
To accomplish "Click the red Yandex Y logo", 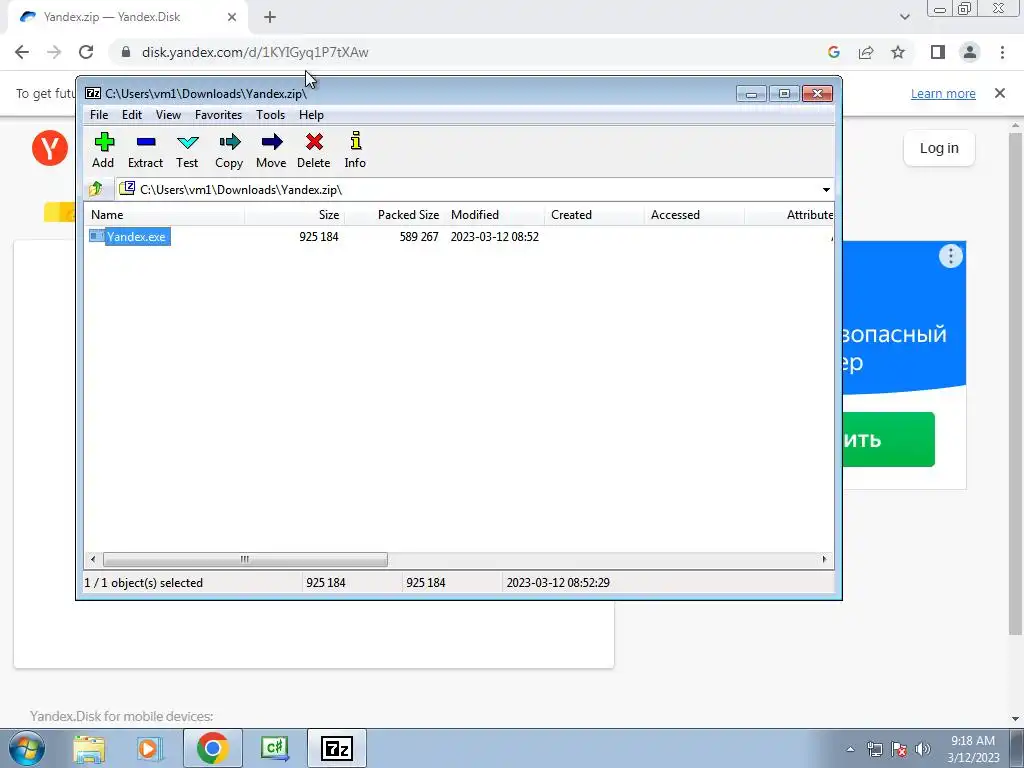I will click(x=50, y=148).
